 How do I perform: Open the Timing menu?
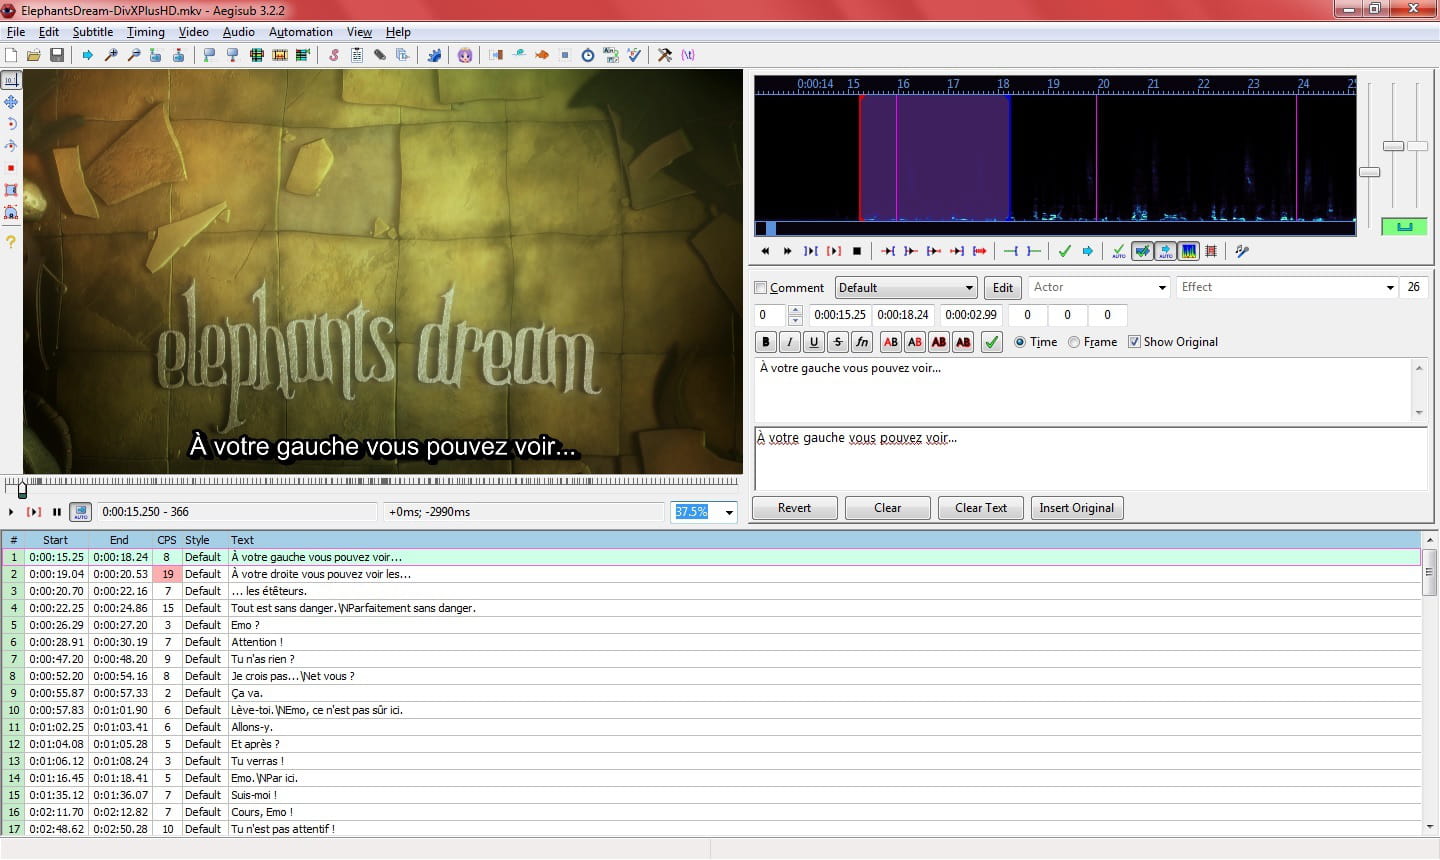click(145, 32)
